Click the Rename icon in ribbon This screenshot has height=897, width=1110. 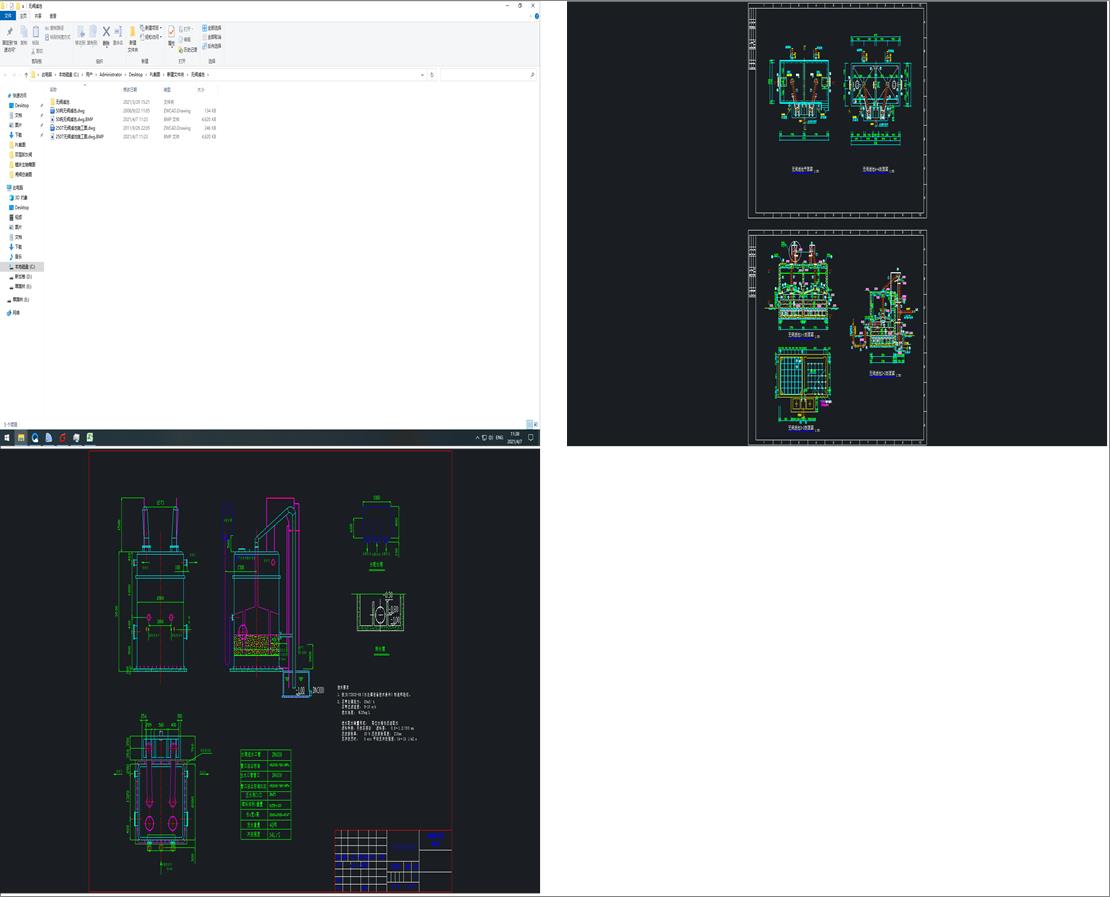(118, 34)
